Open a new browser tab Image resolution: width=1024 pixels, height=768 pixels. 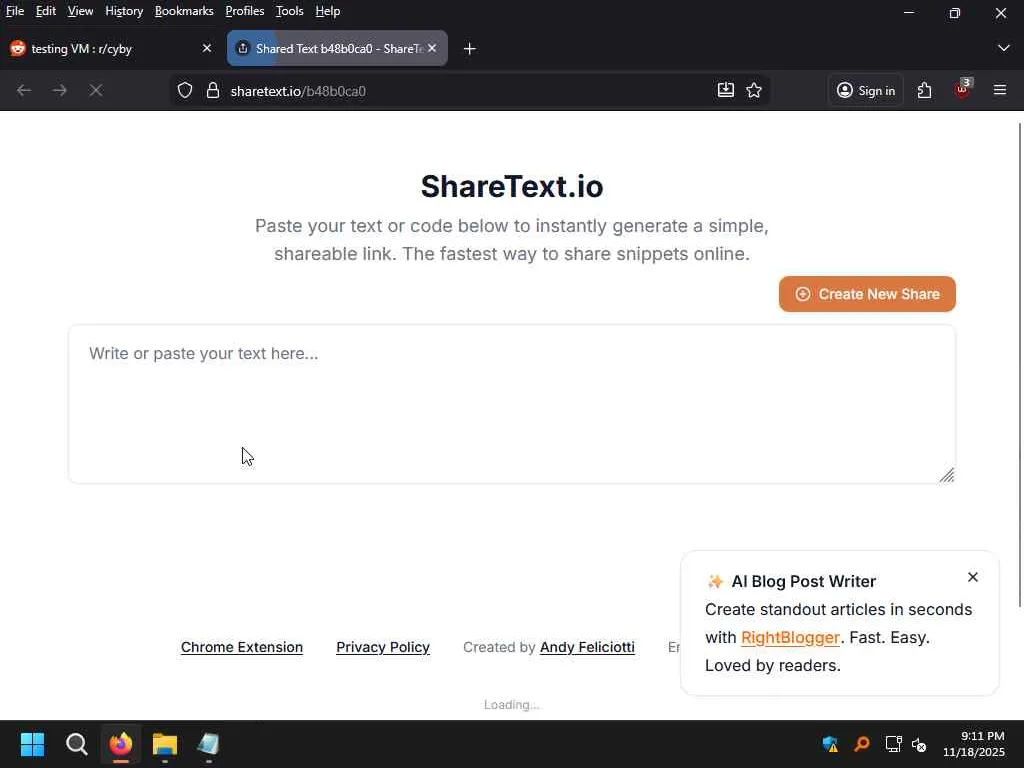[470, 49]
